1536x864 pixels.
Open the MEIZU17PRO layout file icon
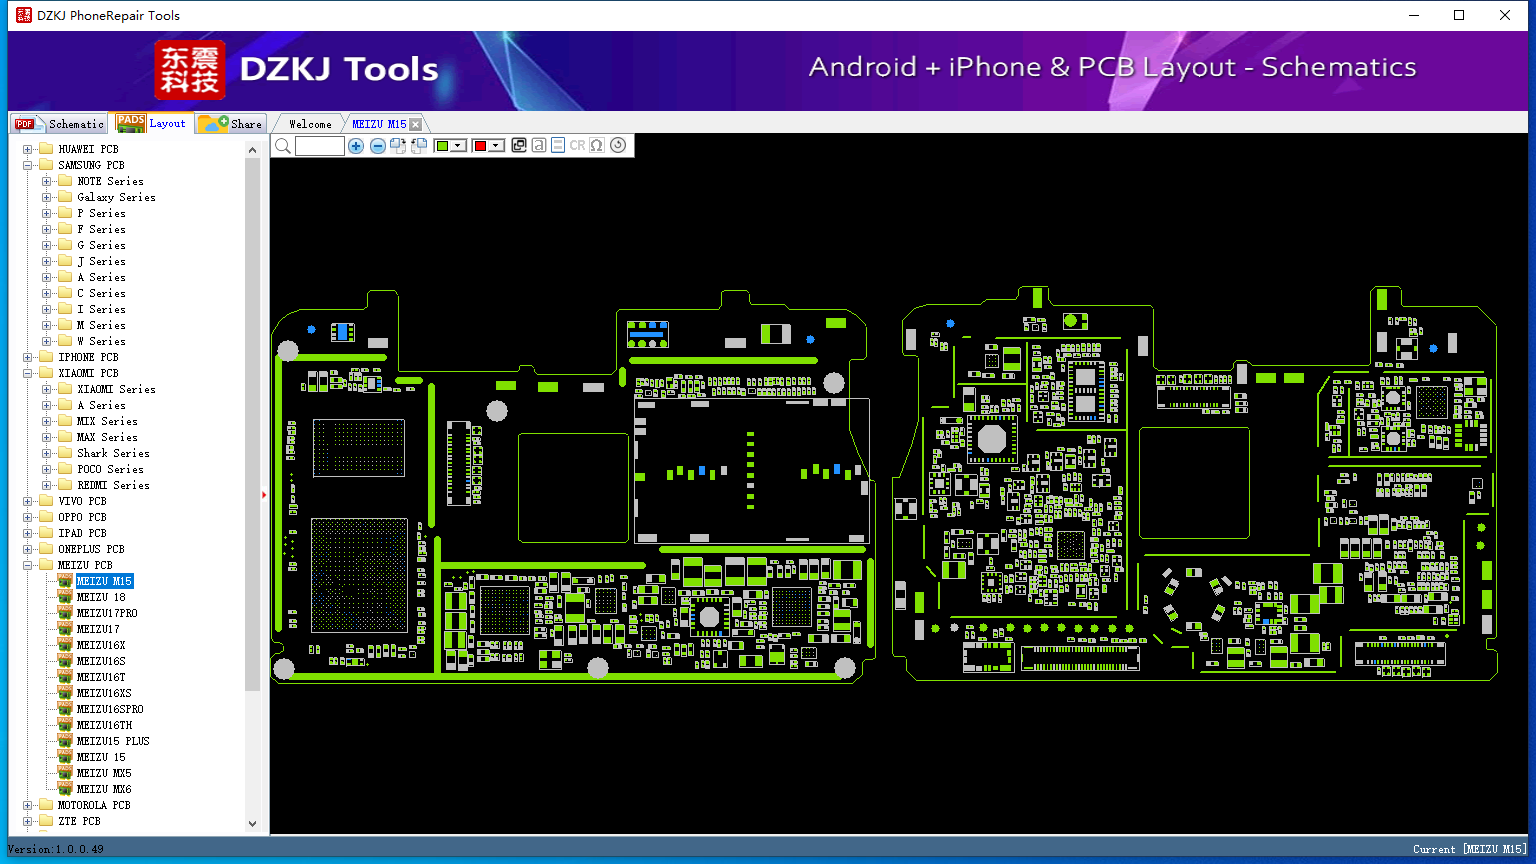tap(65, 613)
